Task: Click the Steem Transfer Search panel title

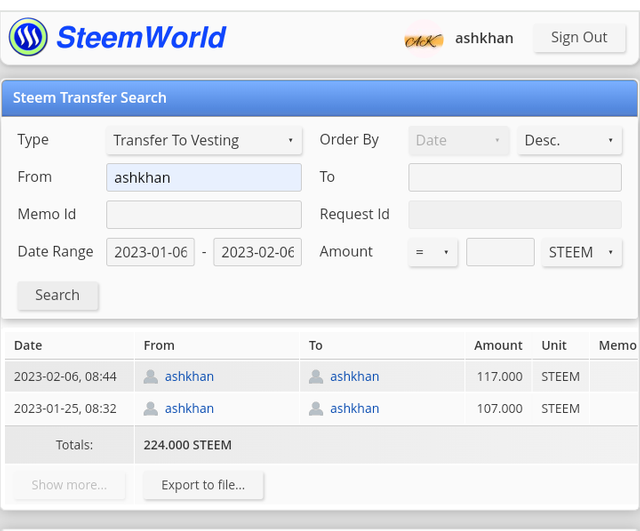Action: point(90,98)
